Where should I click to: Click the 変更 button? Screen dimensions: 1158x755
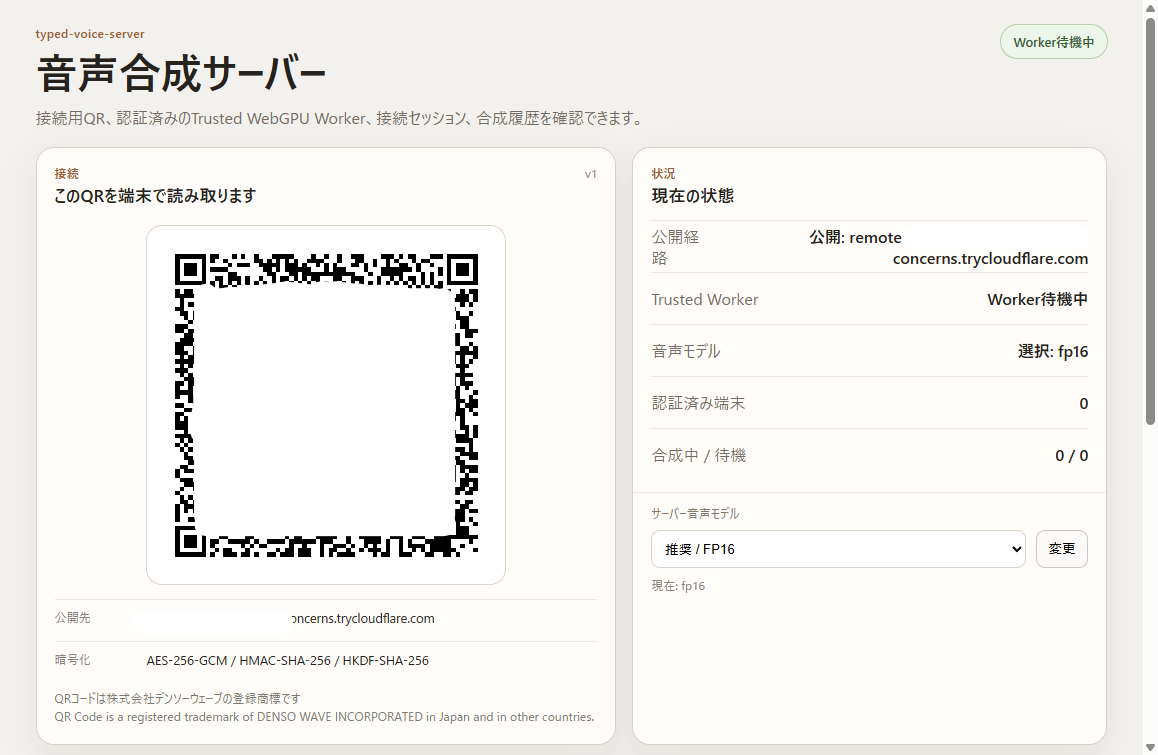pos(1061,549)
